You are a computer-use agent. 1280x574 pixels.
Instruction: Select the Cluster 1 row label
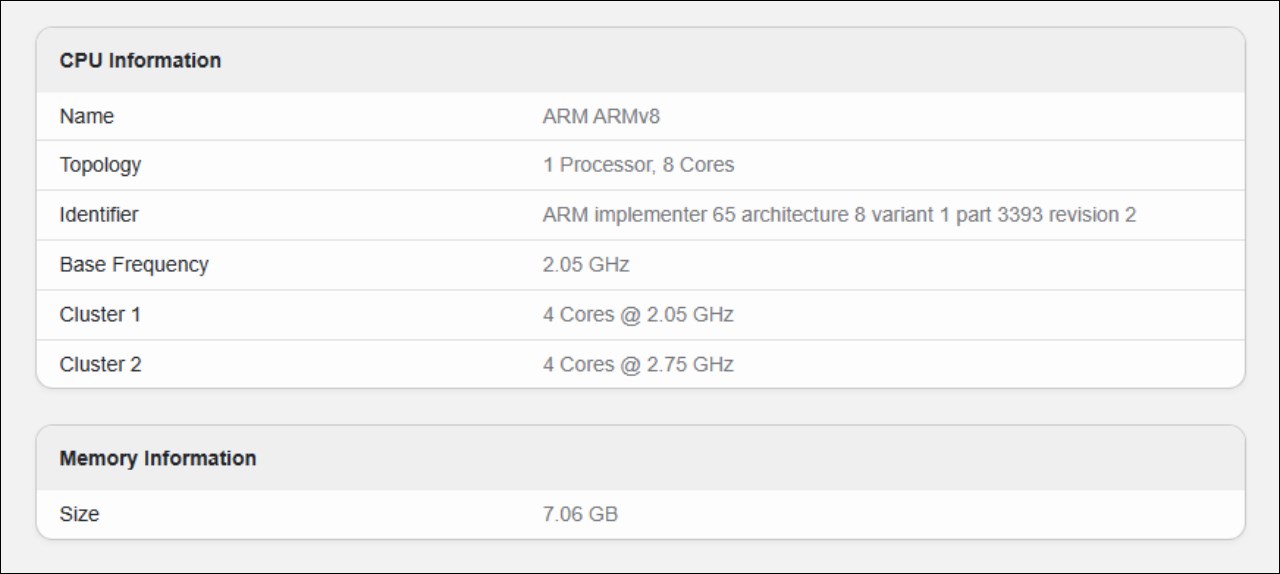point(100,314)
